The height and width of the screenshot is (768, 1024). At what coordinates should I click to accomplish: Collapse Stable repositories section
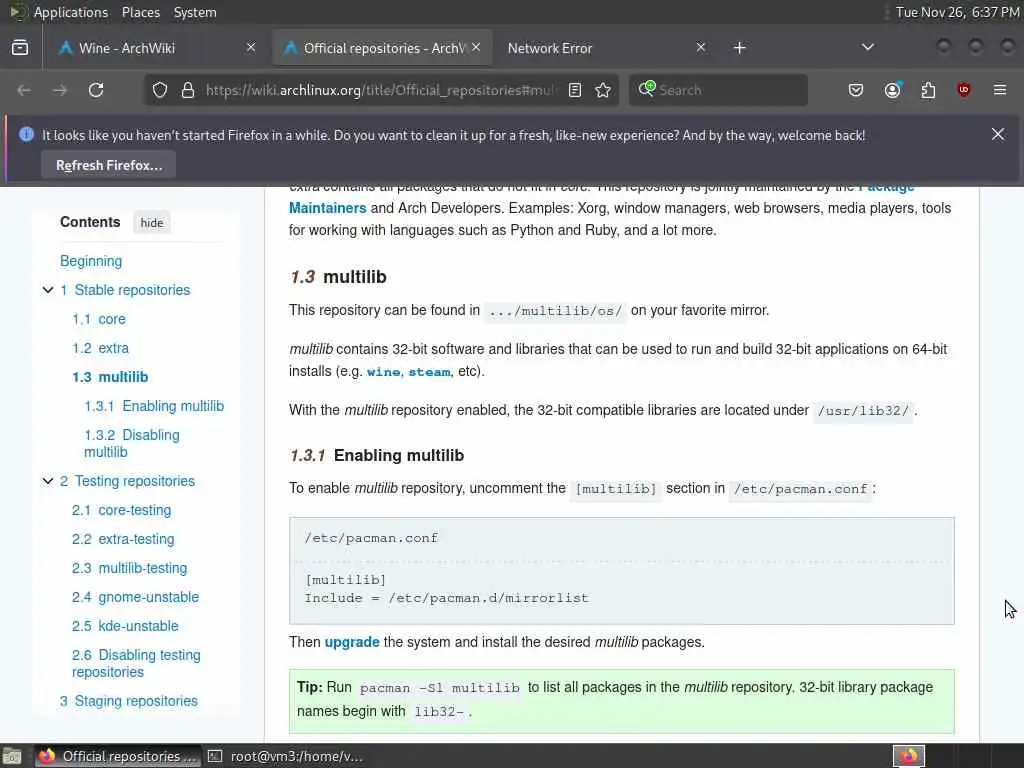point(48,289)
